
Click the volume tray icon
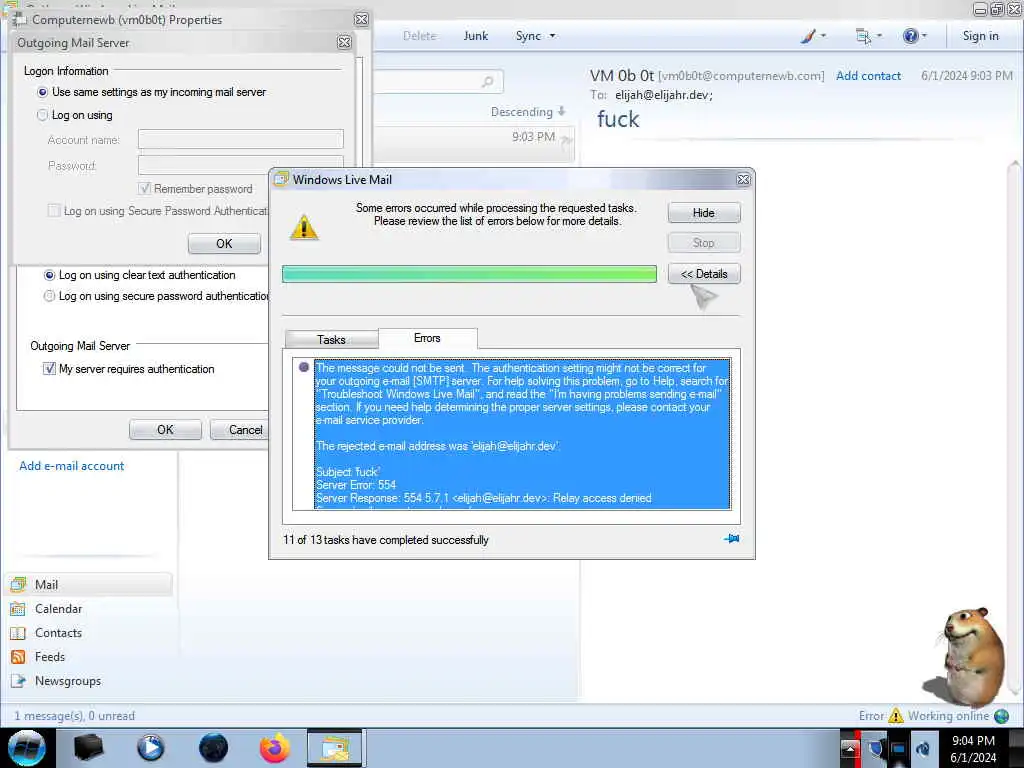(x=923, y=748)
